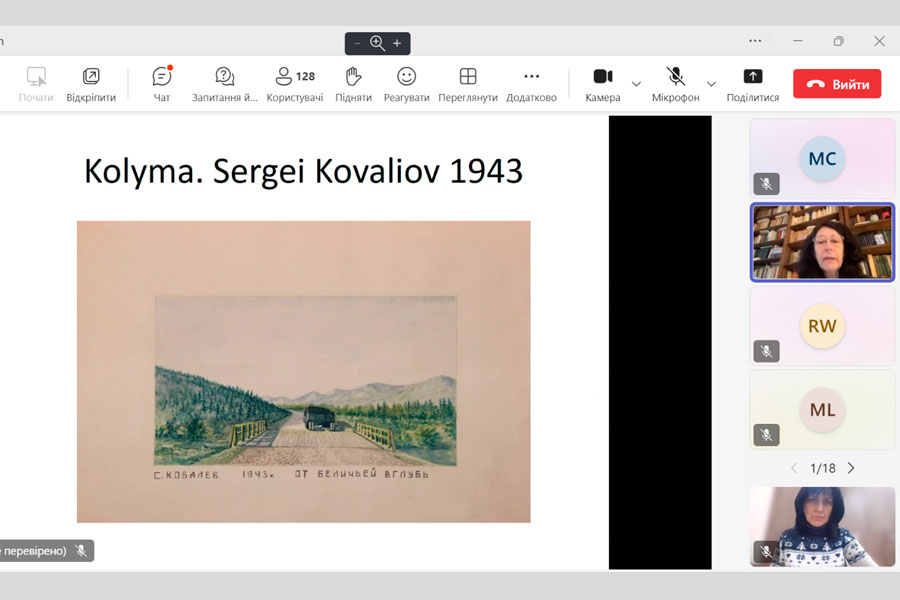Zoom in with the plus button
The width and height of the screenshot is (900, 600).
[x=397, y=43]
